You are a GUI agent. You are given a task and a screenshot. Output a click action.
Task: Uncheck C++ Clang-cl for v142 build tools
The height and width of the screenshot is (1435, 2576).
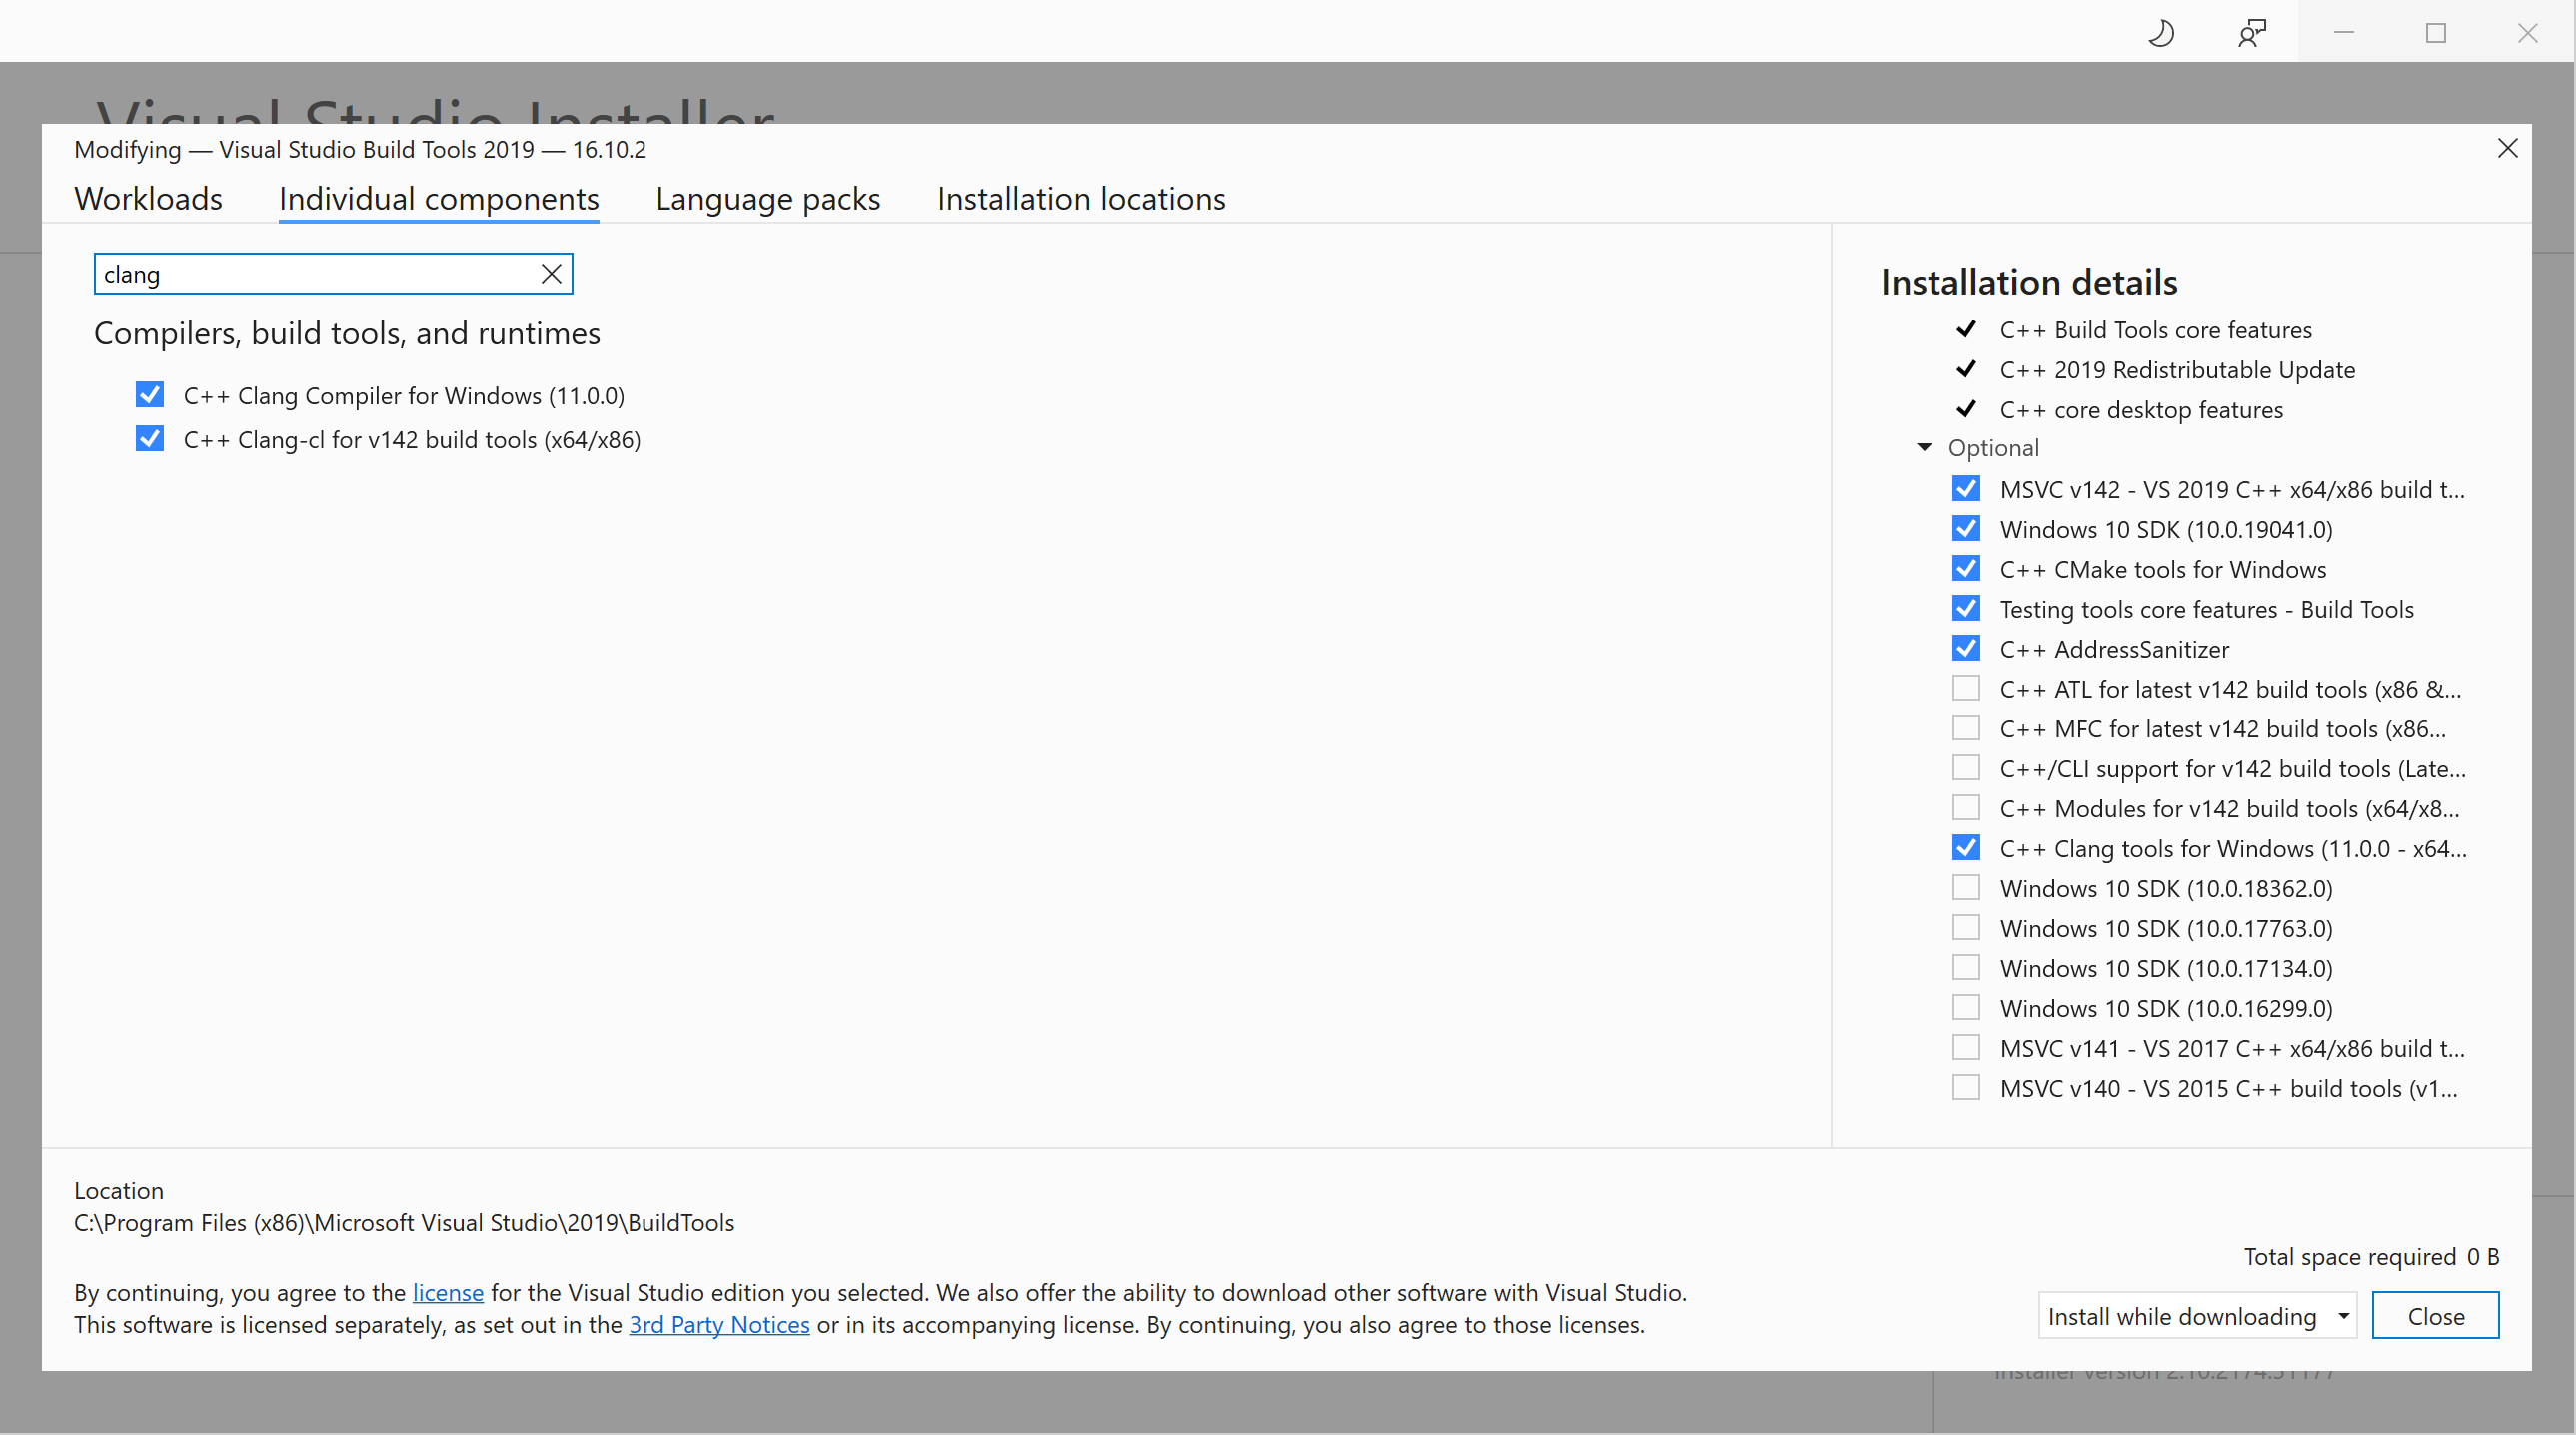point(150,439)
